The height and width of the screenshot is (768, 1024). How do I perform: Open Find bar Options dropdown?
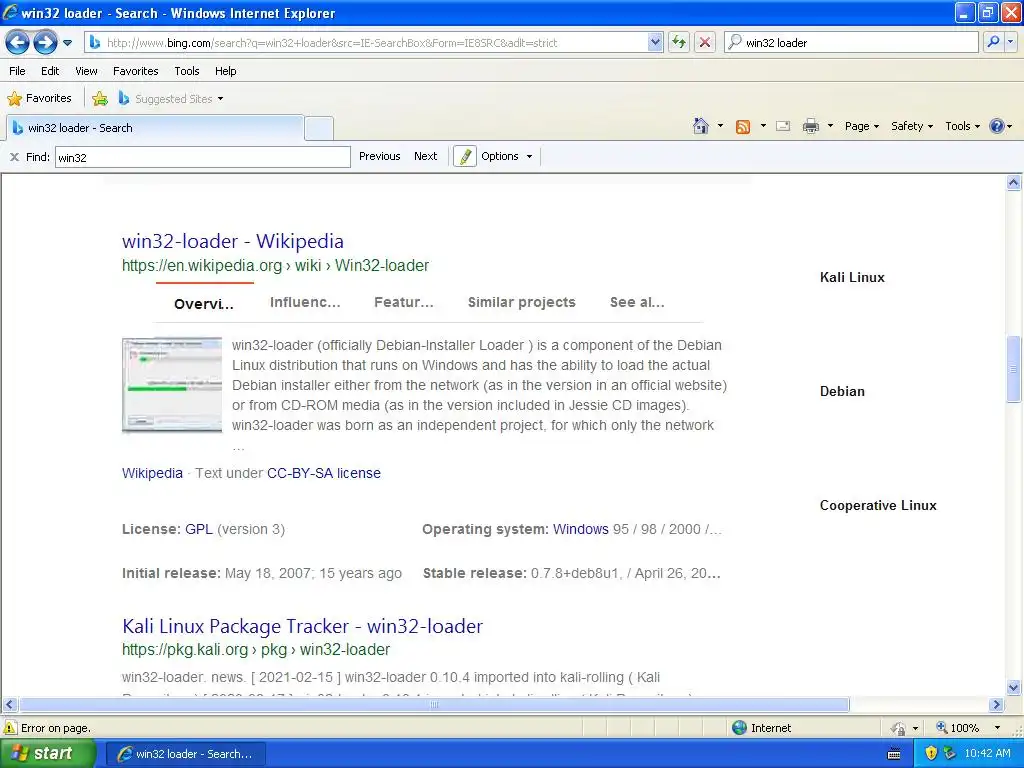pyautogui.click(x=507, y=156)
